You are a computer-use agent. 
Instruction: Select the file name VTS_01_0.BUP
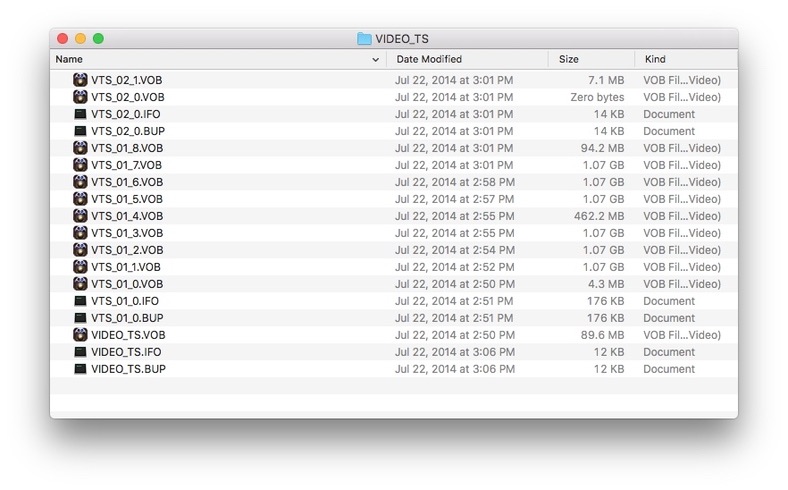[x=127, y=318]
